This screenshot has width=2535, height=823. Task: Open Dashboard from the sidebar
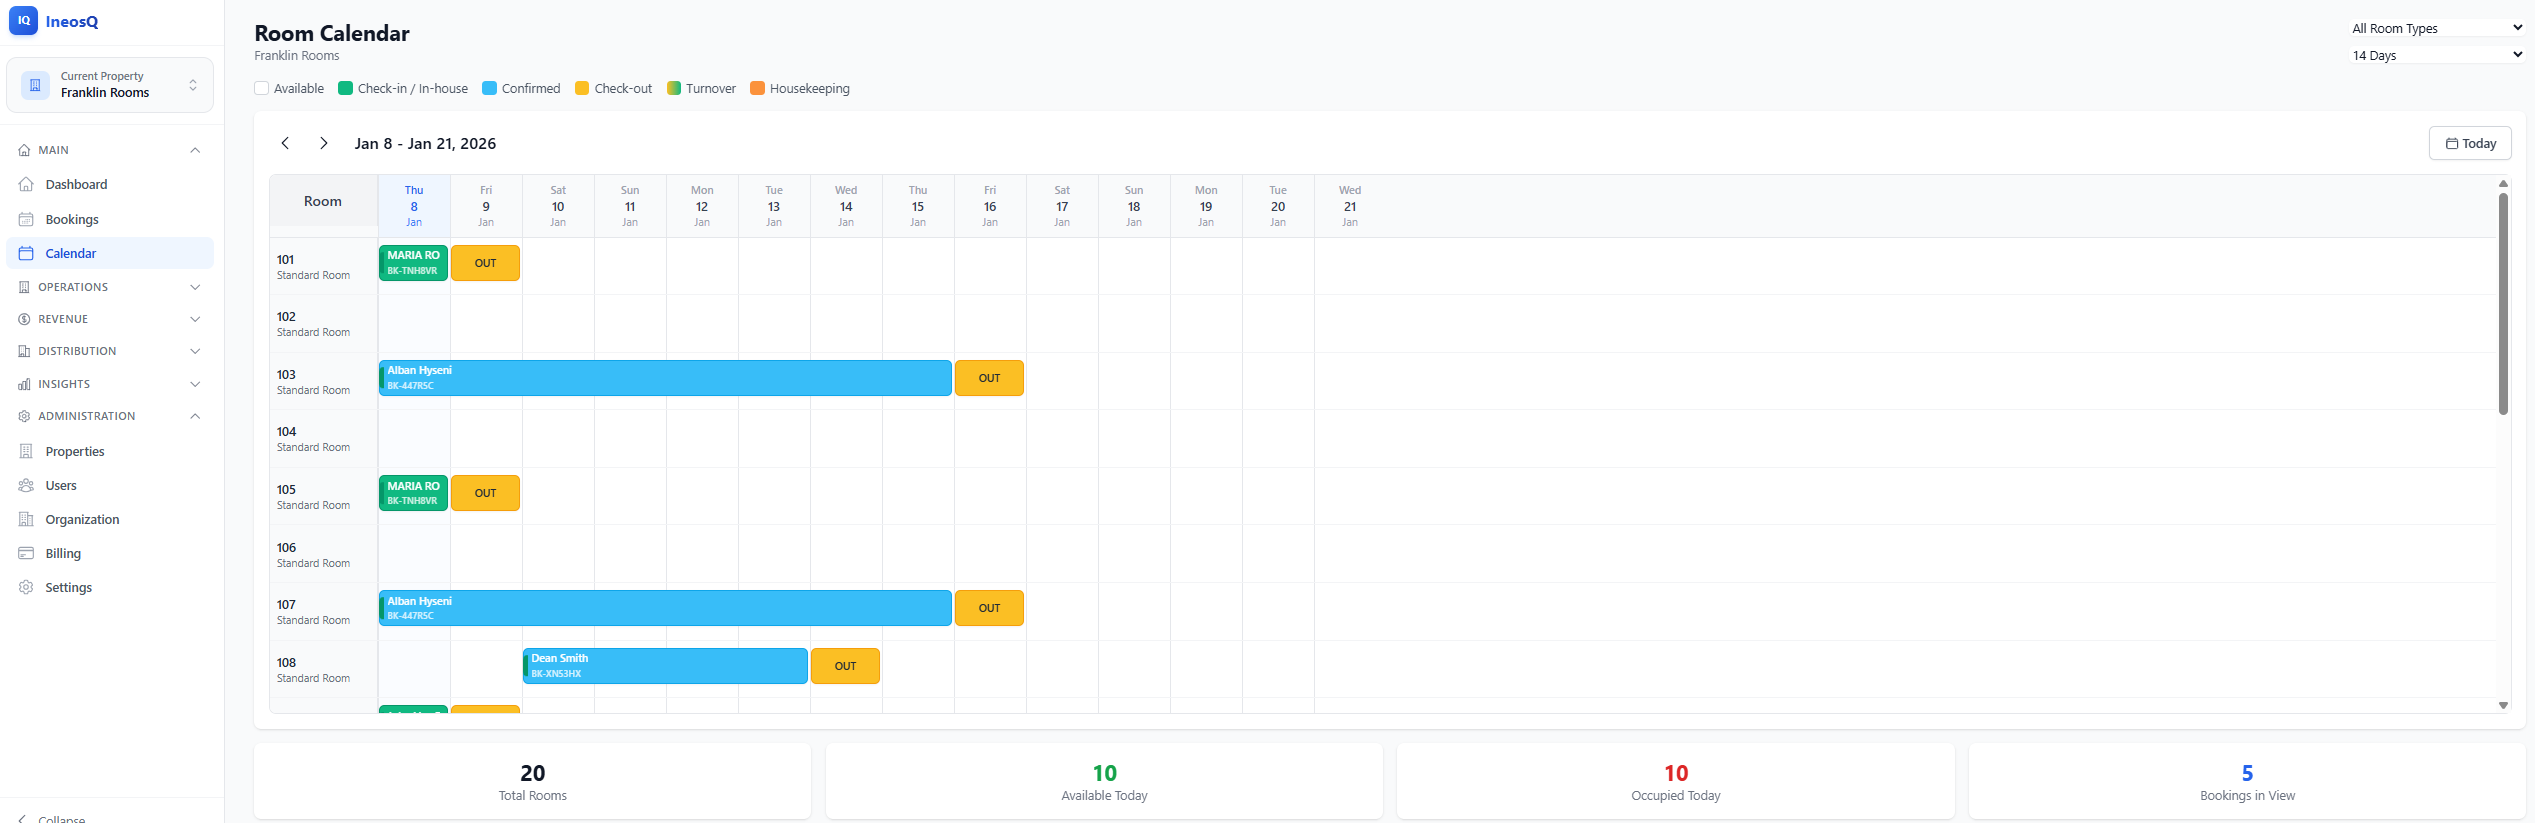pos(110,184)
